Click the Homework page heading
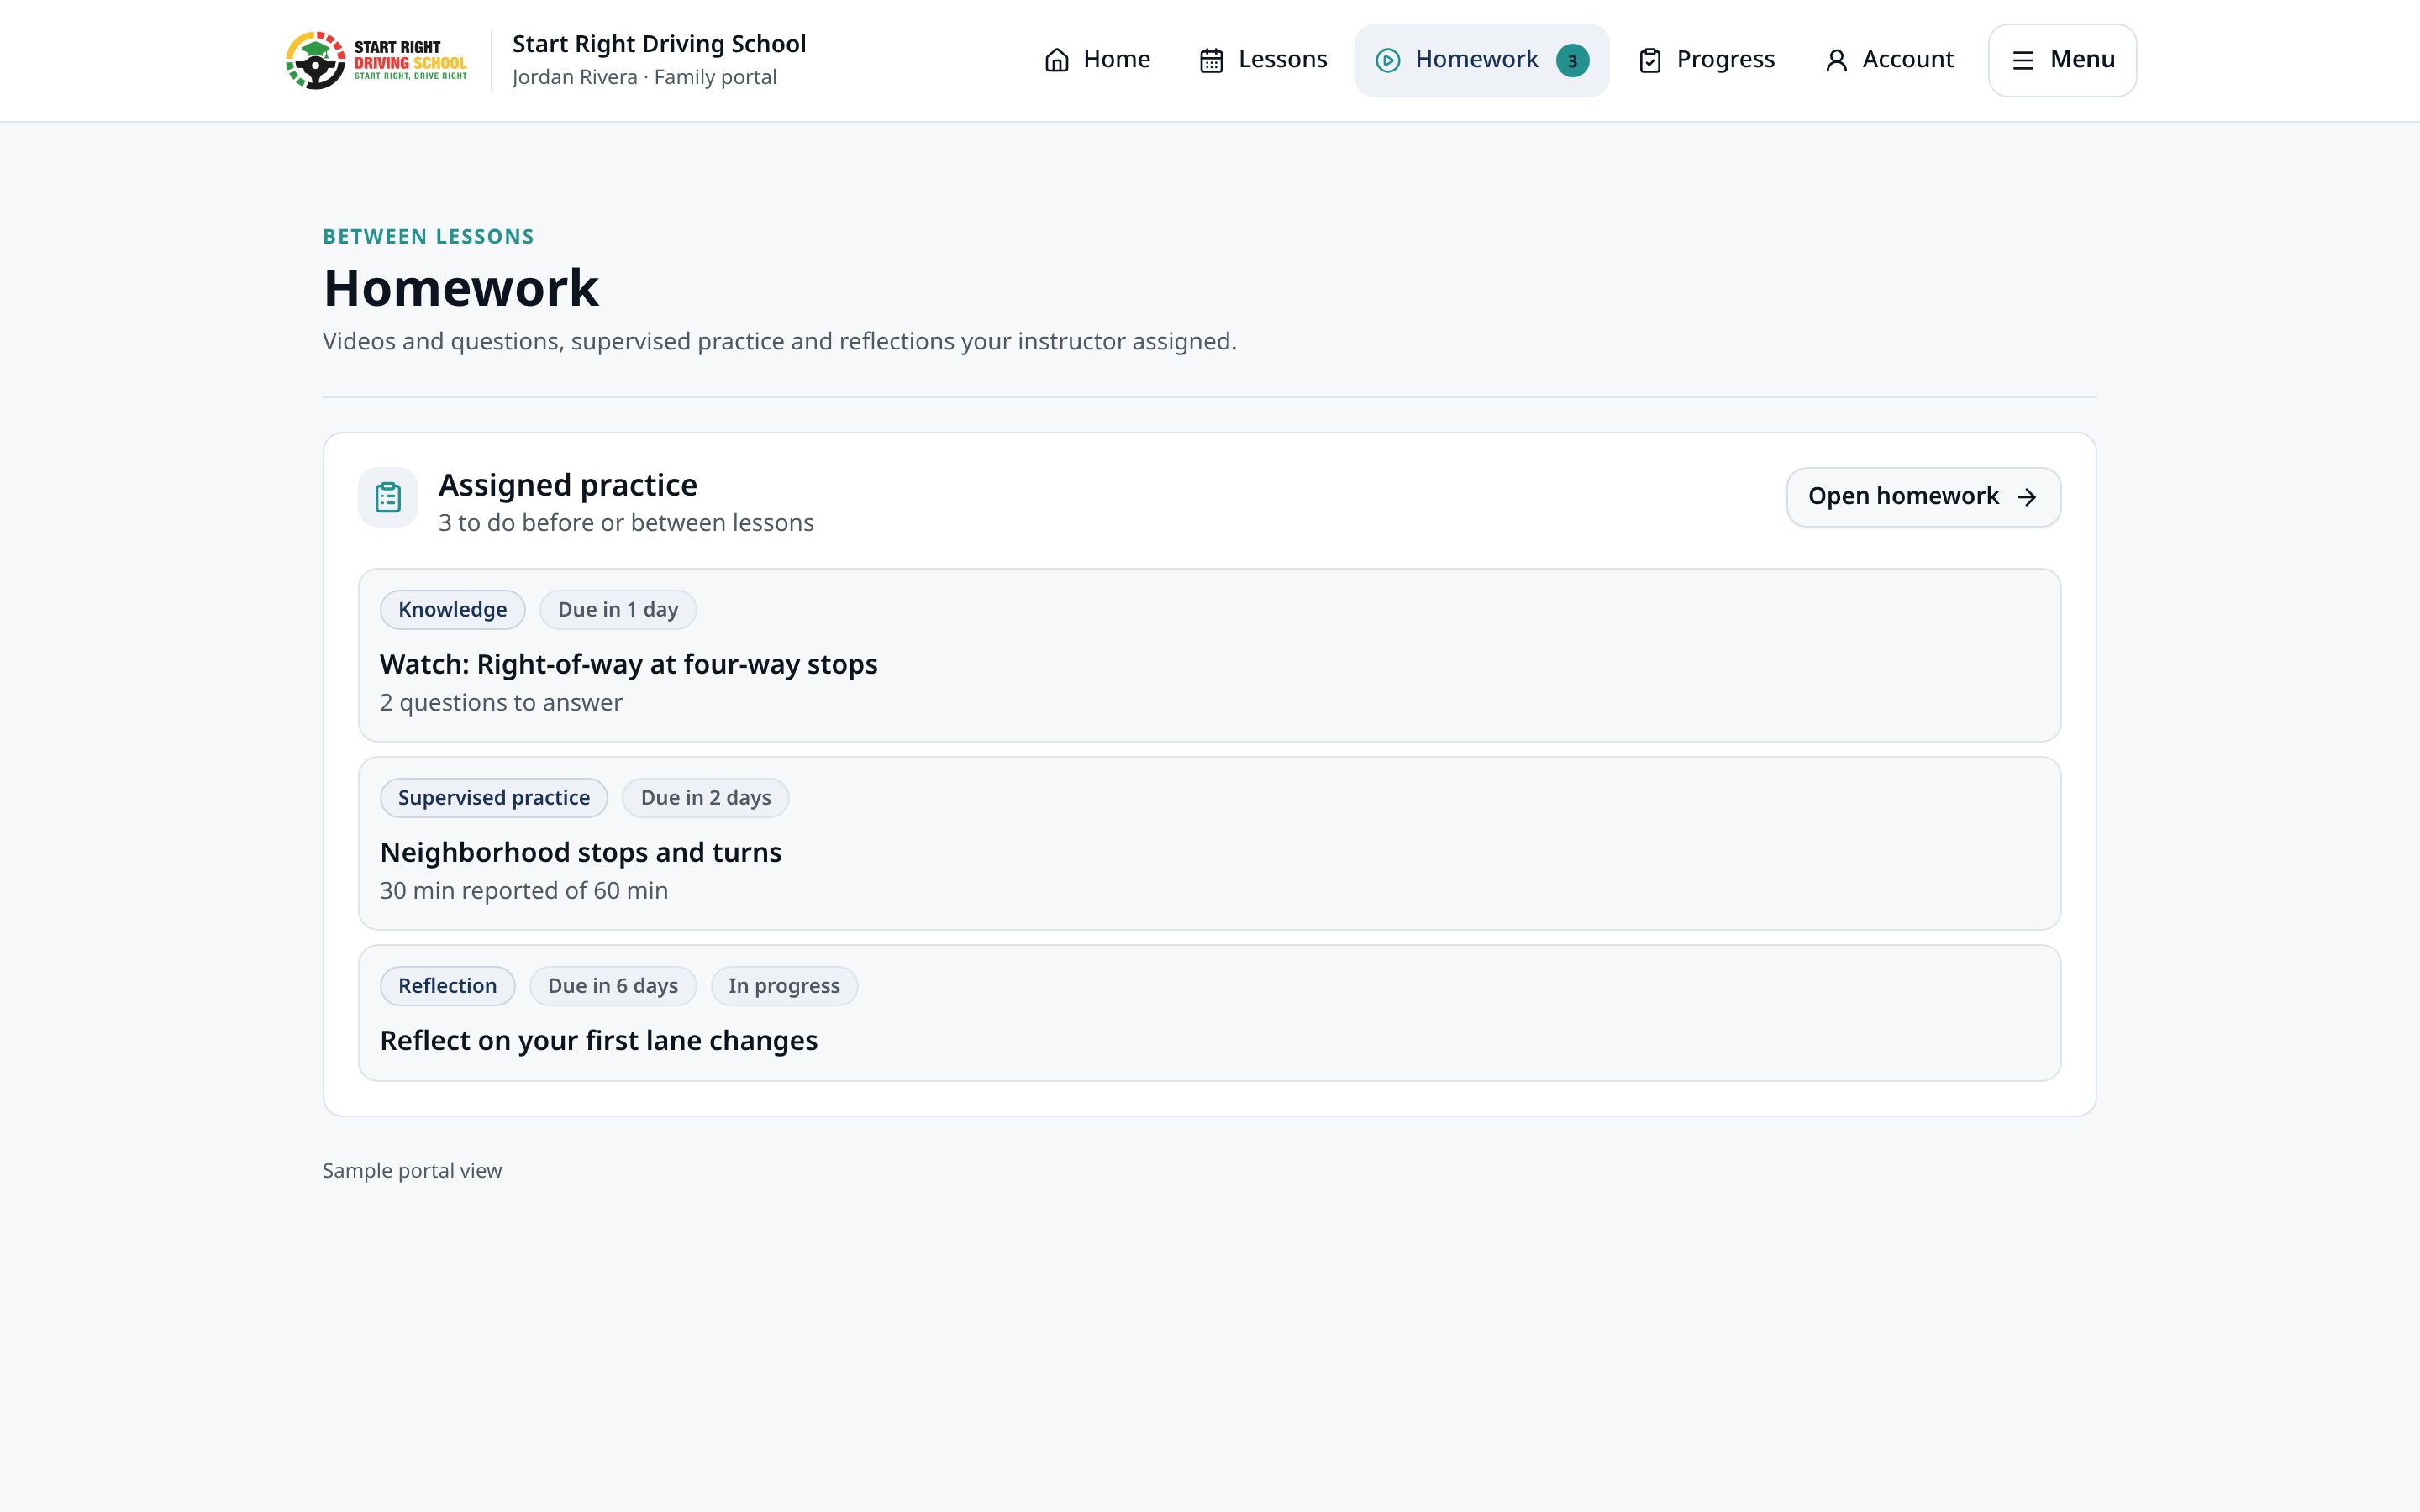This screenshot has width=2420, height=1512. click(461, 288)
